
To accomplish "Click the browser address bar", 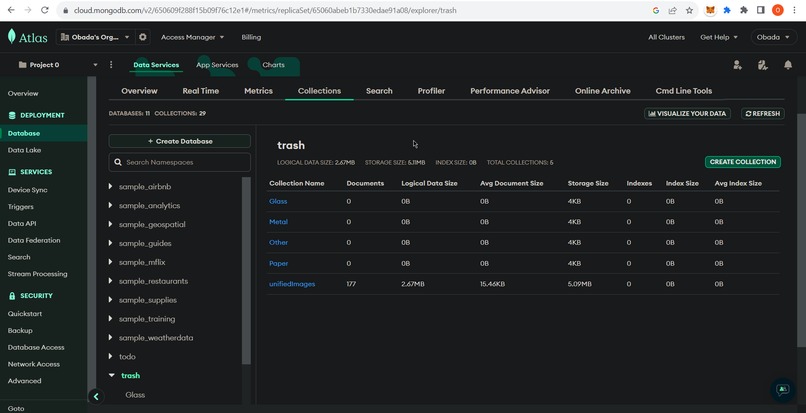I will 355,10.
